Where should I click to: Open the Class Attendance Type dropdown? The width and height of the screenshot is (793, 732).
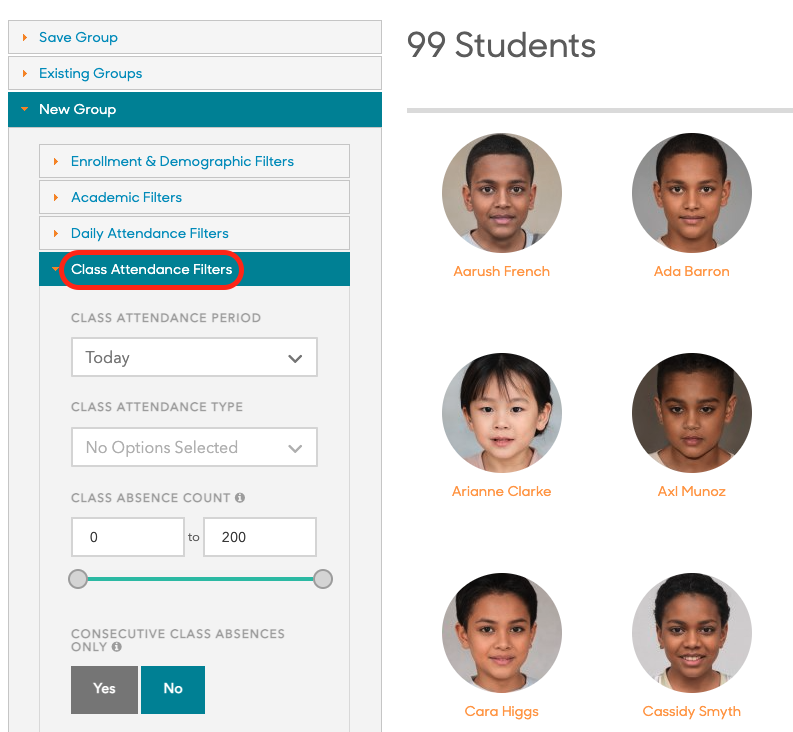click(x=194, y=447)
